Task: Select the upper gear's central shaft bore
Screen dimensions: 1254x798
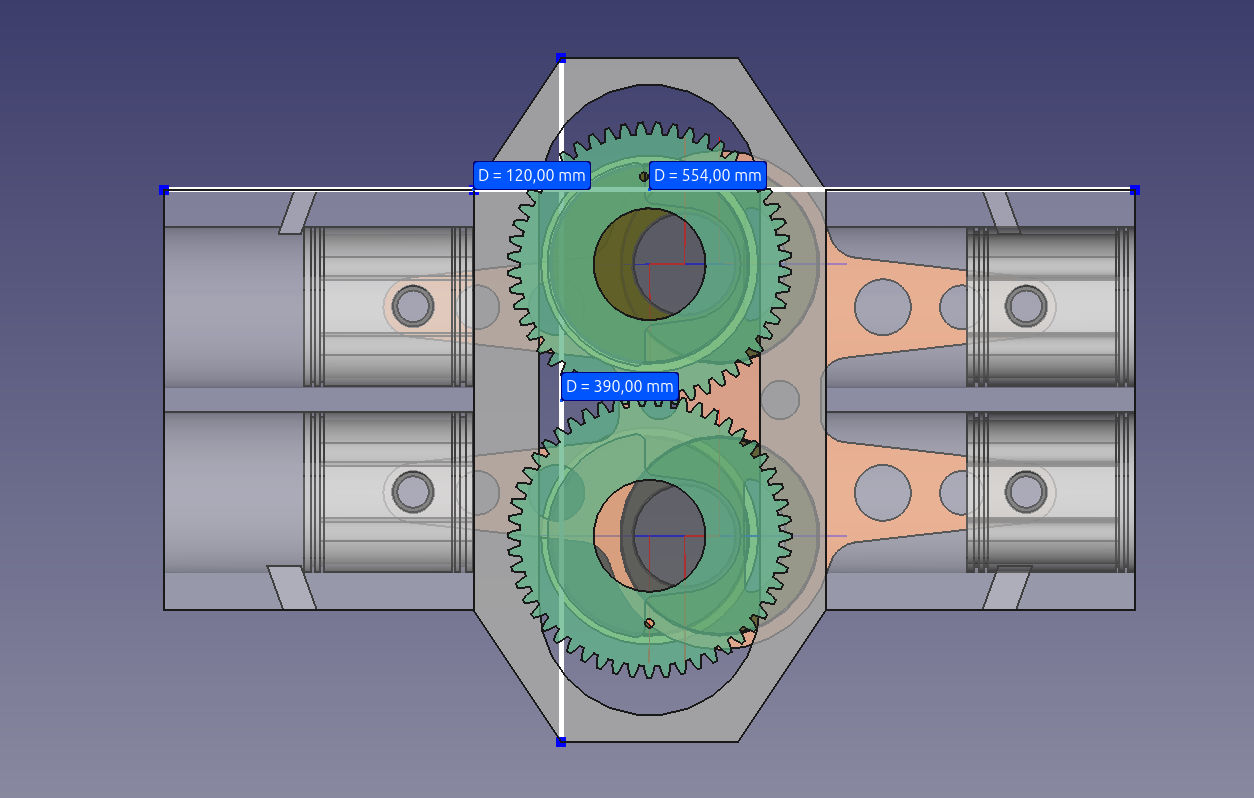Action: pos(650,264)
